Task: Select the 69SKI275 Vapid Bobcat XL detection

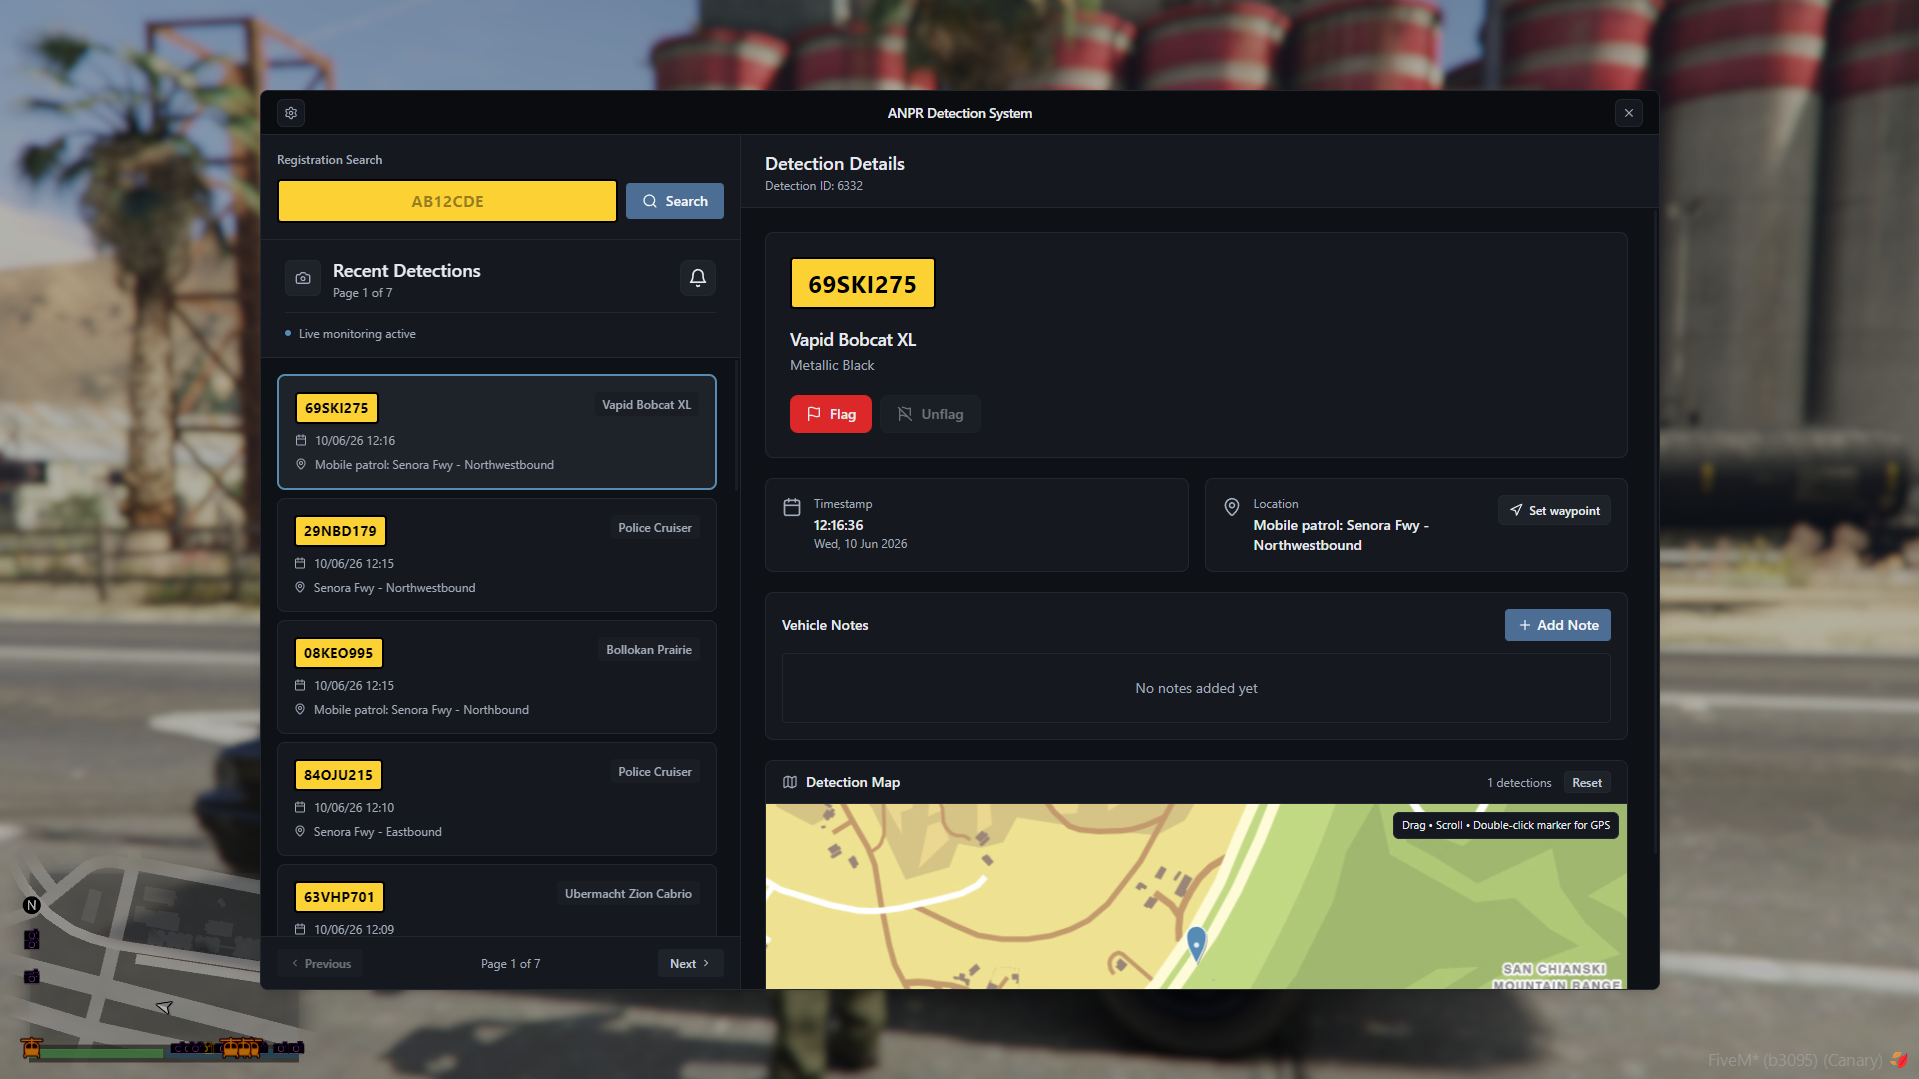Action: click(x=497, y=432)
